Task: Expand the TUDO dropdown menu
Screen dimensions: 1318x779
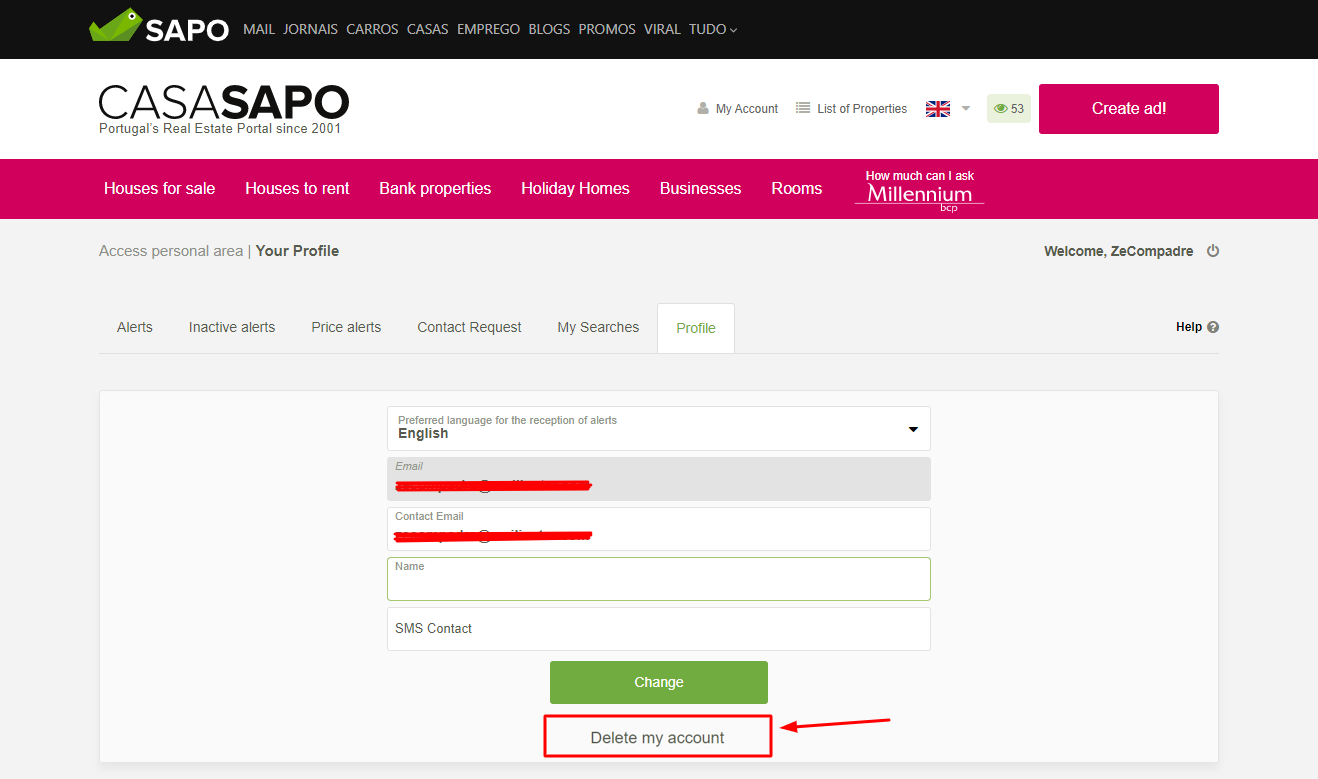Action: coord(712,29)
